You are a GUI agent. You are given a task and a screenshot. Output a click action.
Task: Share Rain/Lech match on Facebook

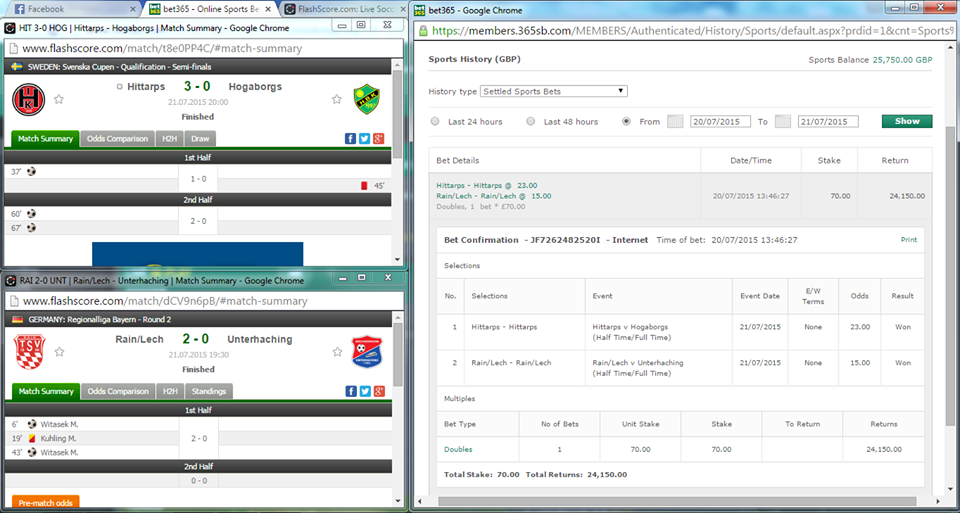(x=351, y=391)
